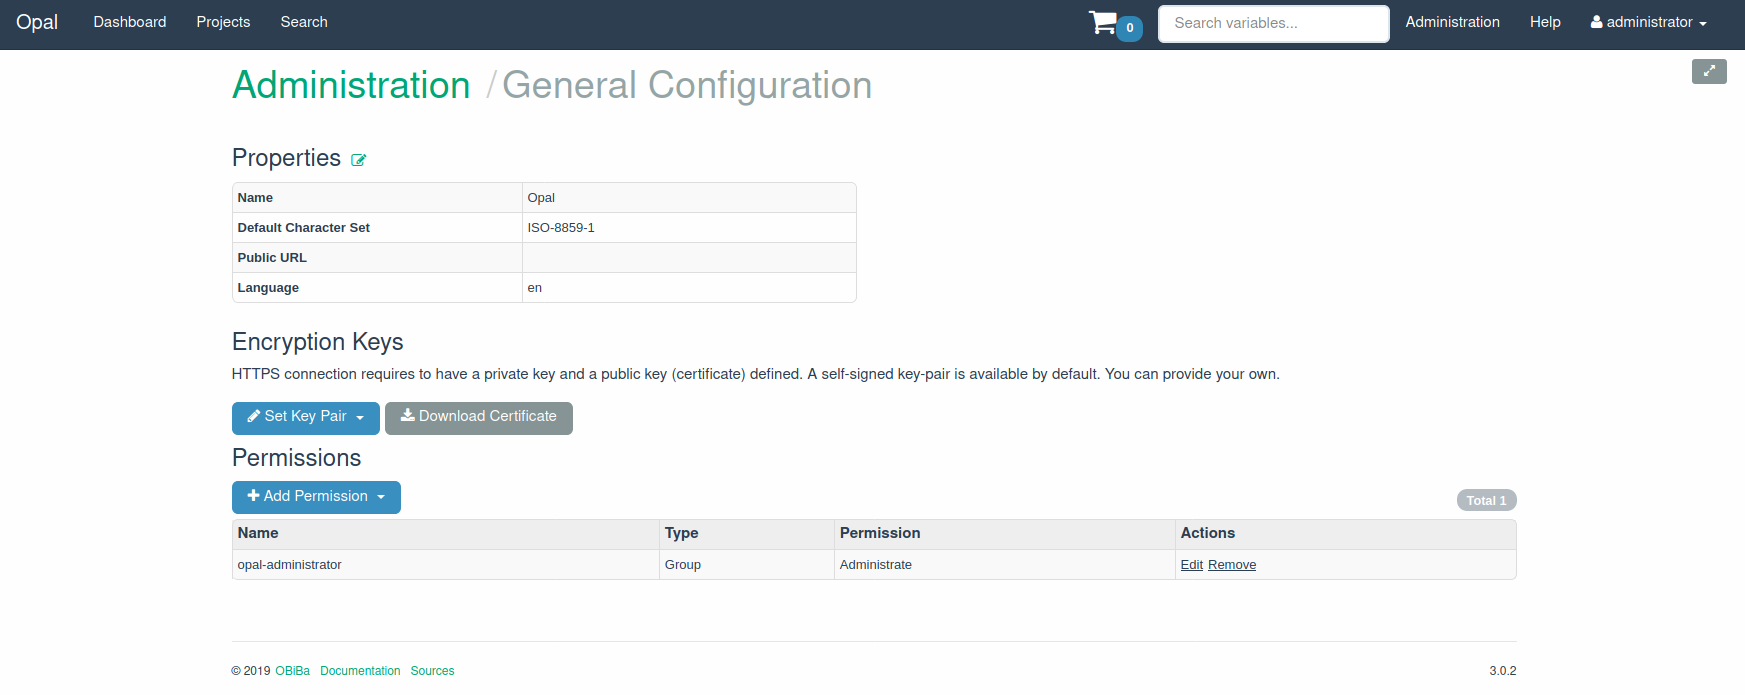Viewport: 1745px width, 695px height.
Task: Click the Language row label
Action: [x=268, y=288]
